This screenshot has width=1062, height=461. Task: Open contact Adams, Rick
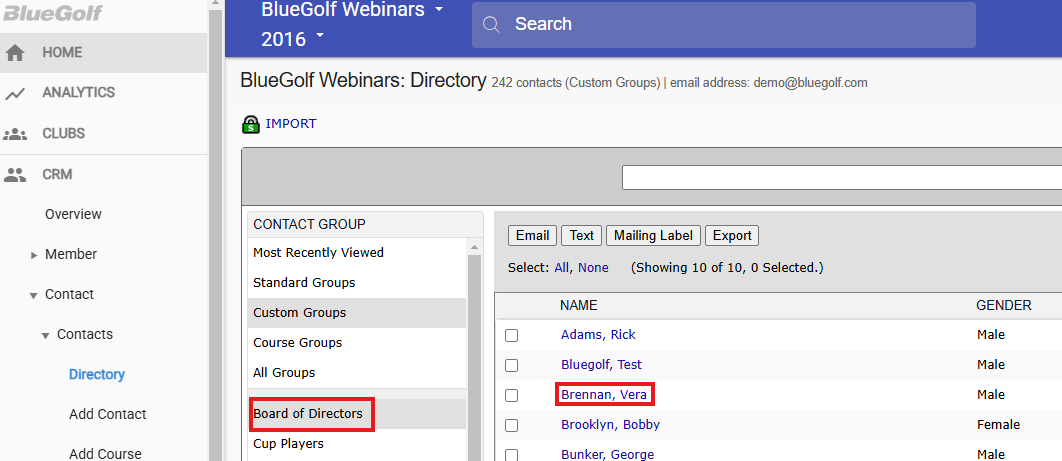tap(598, 335)
